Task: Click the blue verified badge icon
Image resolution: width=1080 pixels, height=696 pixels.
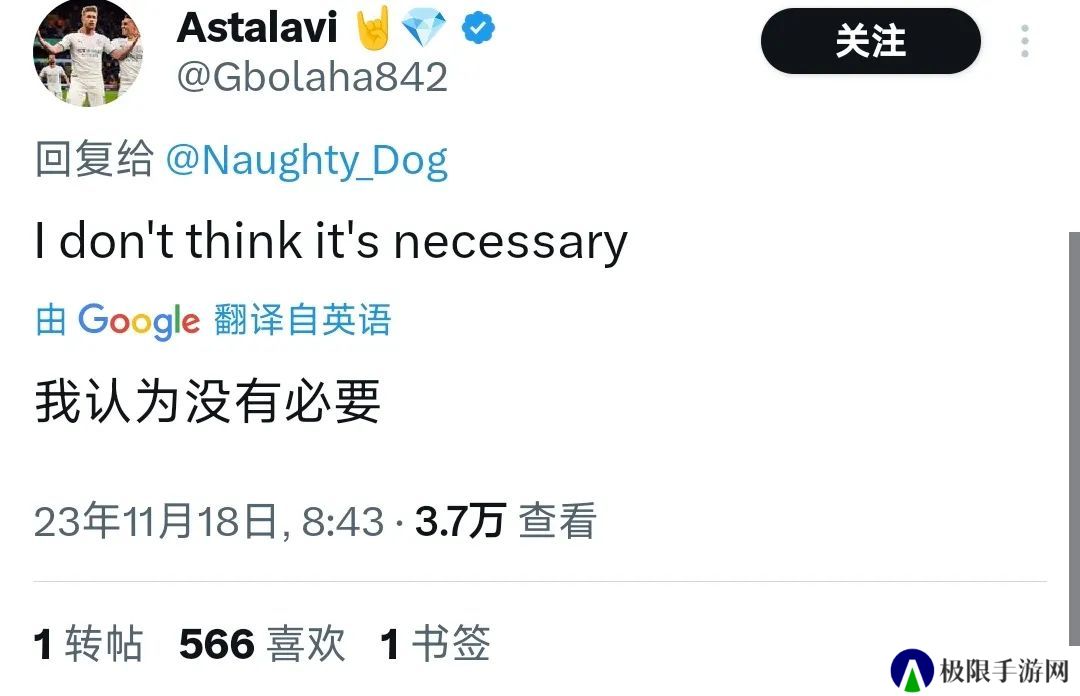Action: point(478,28)
